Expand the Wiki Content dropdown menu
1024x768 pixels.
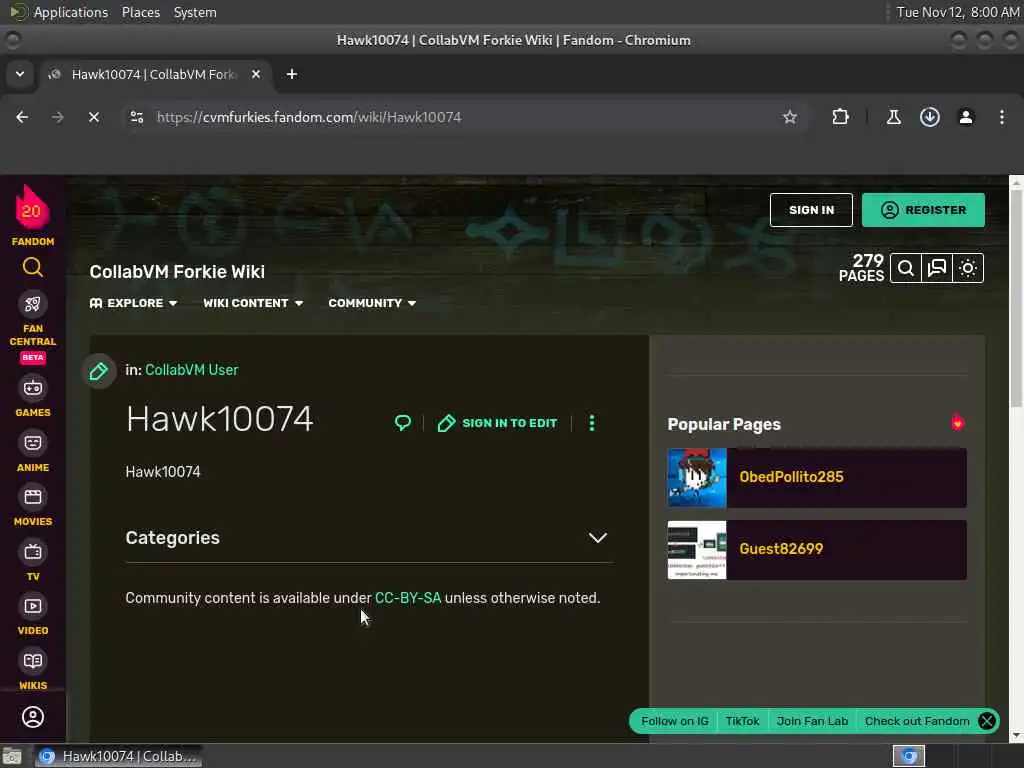click(x=253, y=303)
